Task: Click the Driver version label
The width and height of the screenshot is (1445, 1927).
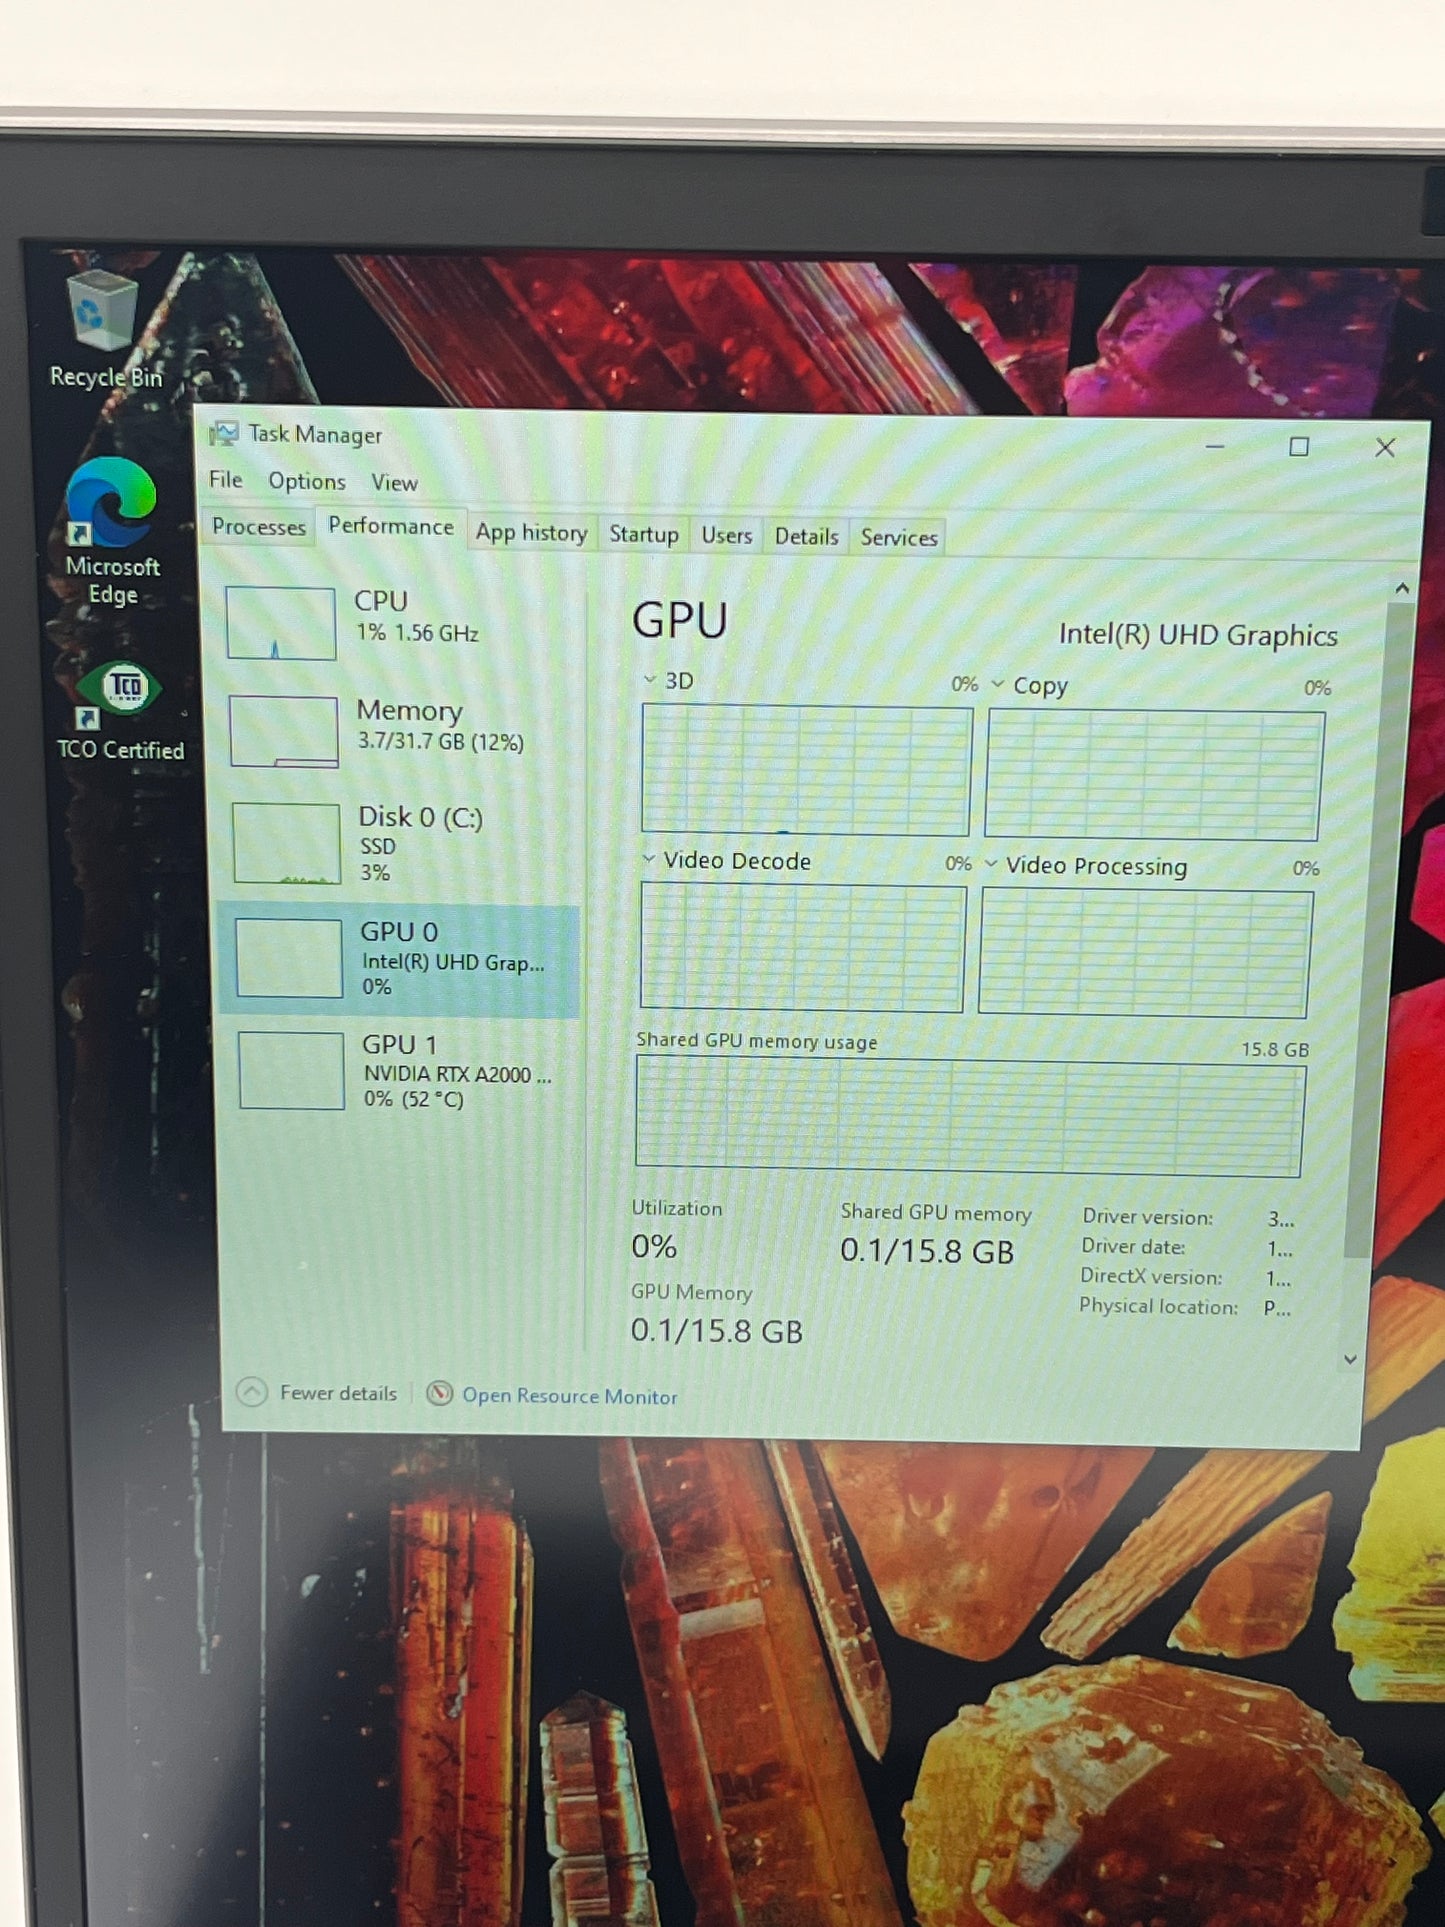Action: click(1148, 1217)
